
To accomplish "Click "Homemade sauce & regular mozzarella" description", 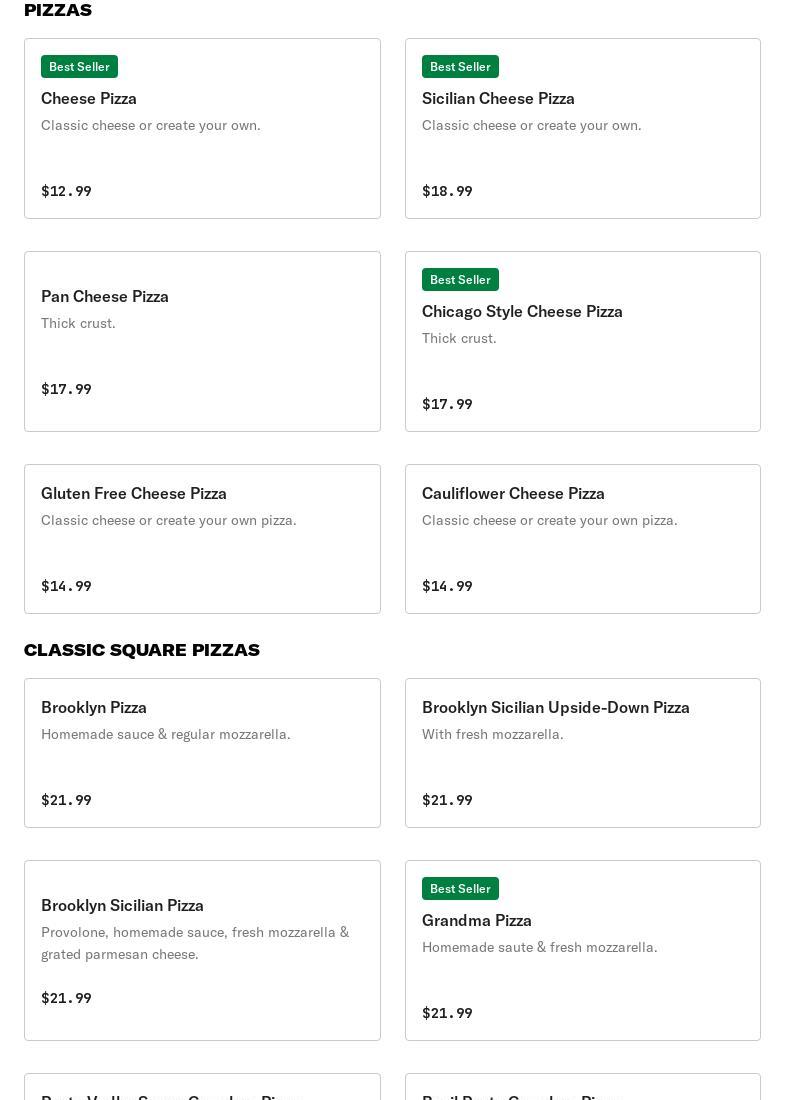I will 166,734.
